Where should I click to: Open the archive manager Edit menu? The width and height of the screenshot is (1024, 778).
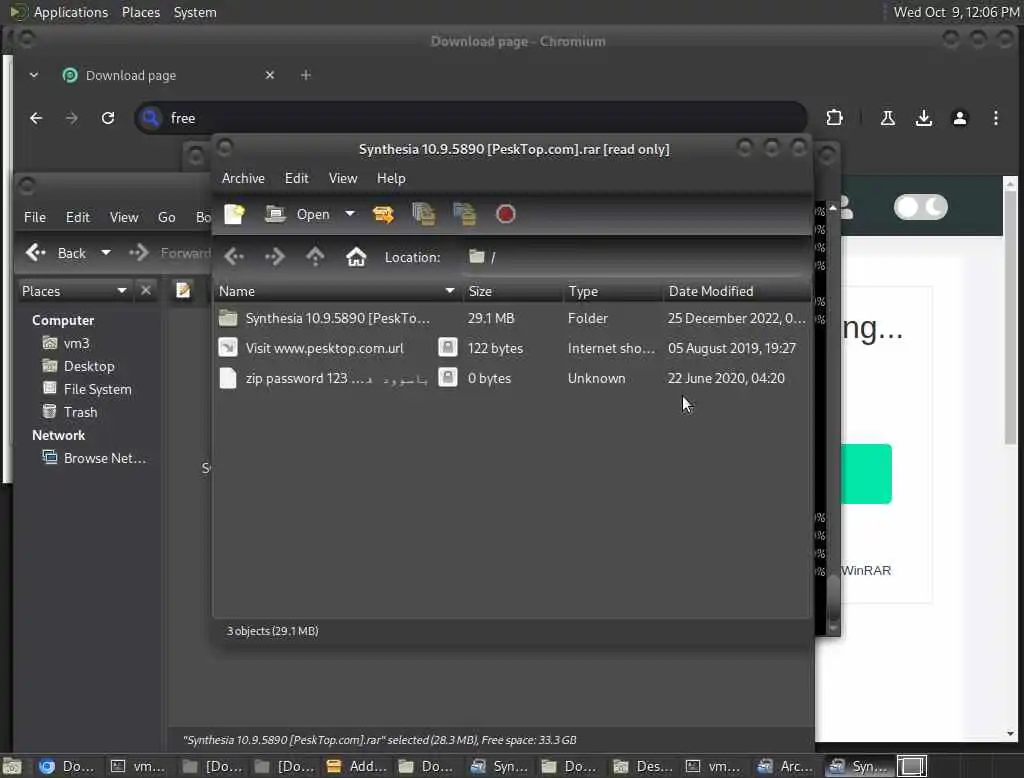coord(296,178)
